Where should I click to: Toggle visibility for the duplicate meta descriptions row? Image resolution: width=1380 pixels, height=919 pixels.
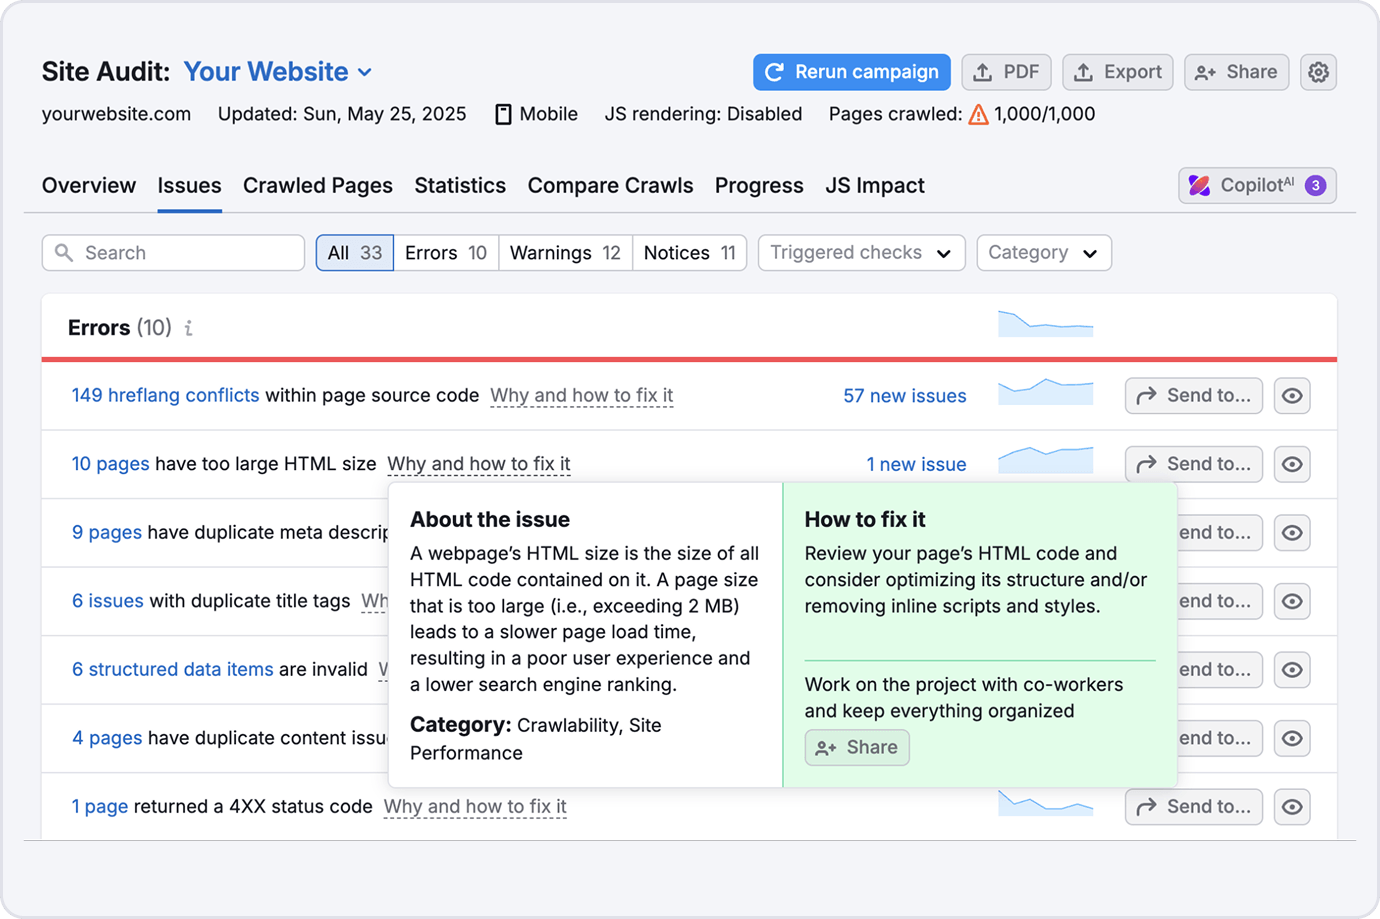point(1292,533)
